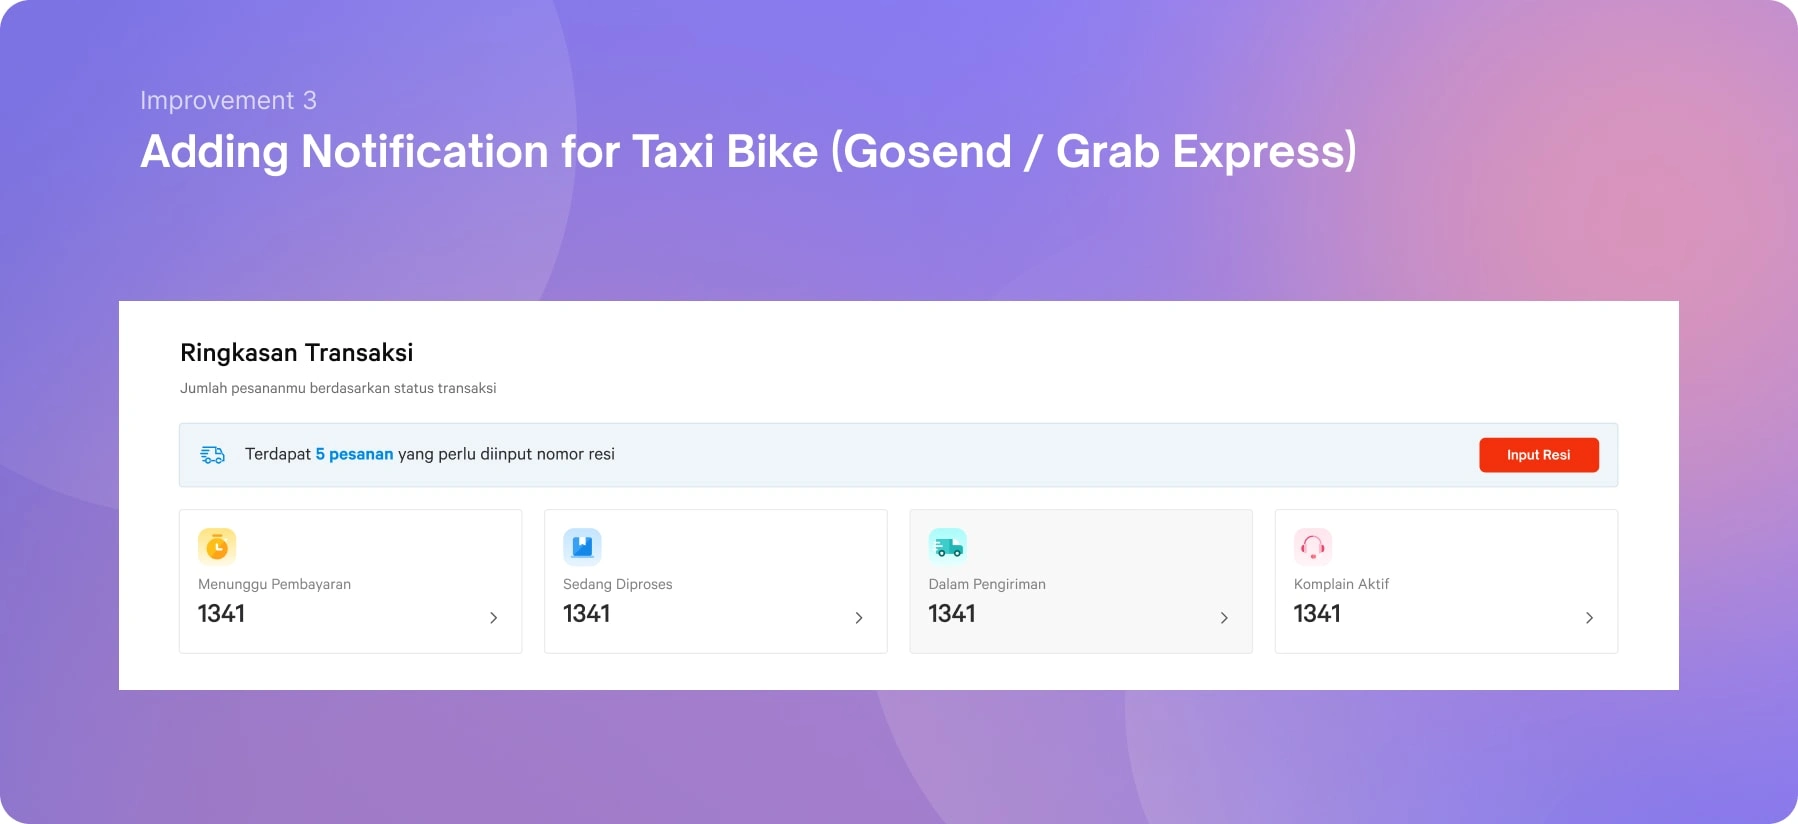This screenshot has width=1798, height=824.
Task: Expand Dalam Pengiriman using the chevron arrow
Action: click(1224, 618)
